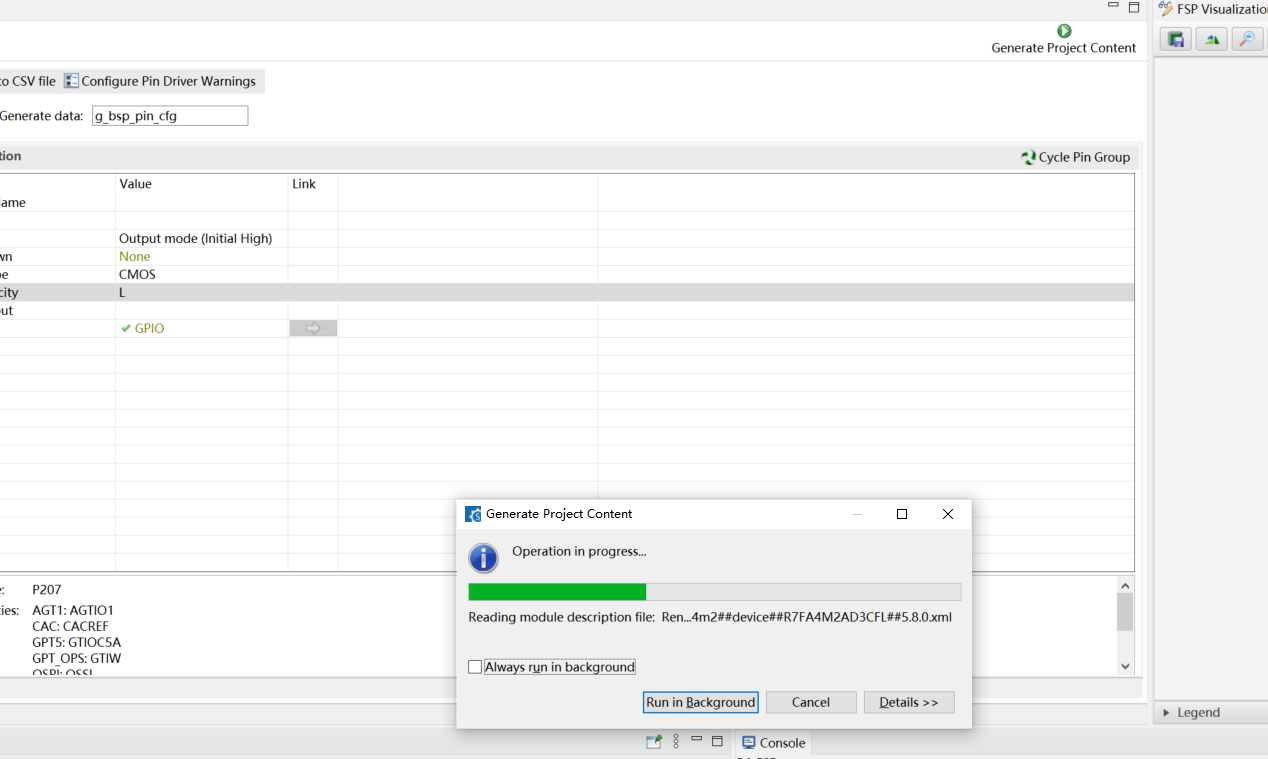The image size is (1268, 759).
Task: Click the GPT_OPS: GTIW entry
Action: tap(77, 658)
